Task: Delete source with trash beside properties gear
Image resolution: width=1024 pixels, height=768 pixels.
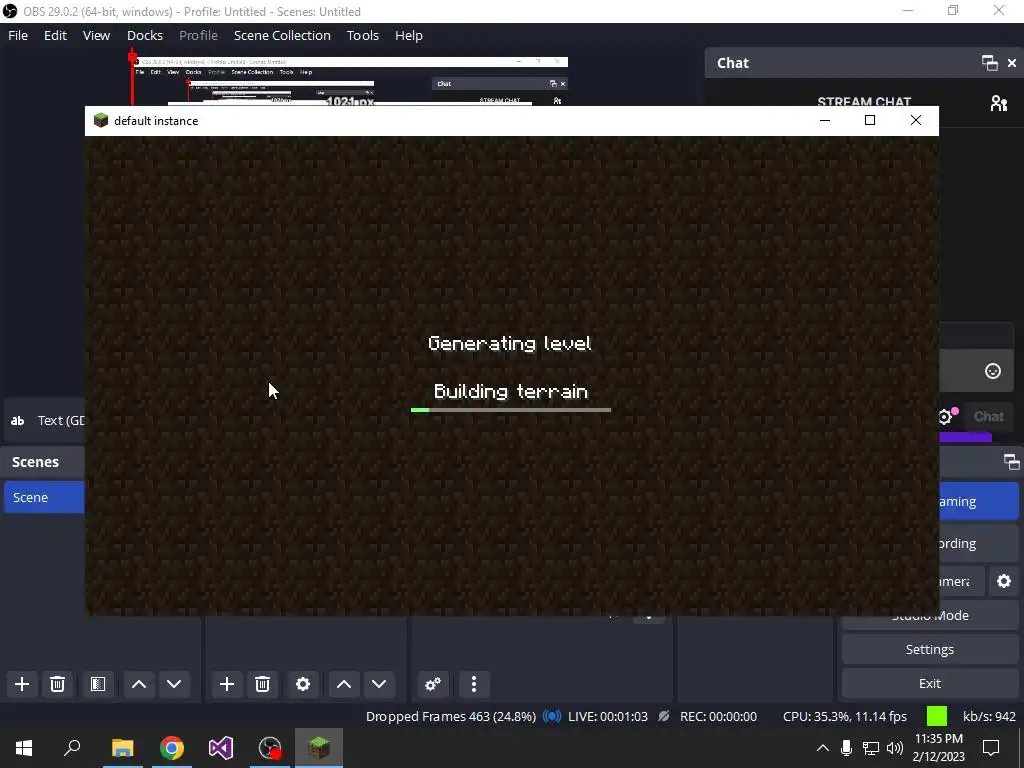Action: pyautogui.click(x=263, y=684)
